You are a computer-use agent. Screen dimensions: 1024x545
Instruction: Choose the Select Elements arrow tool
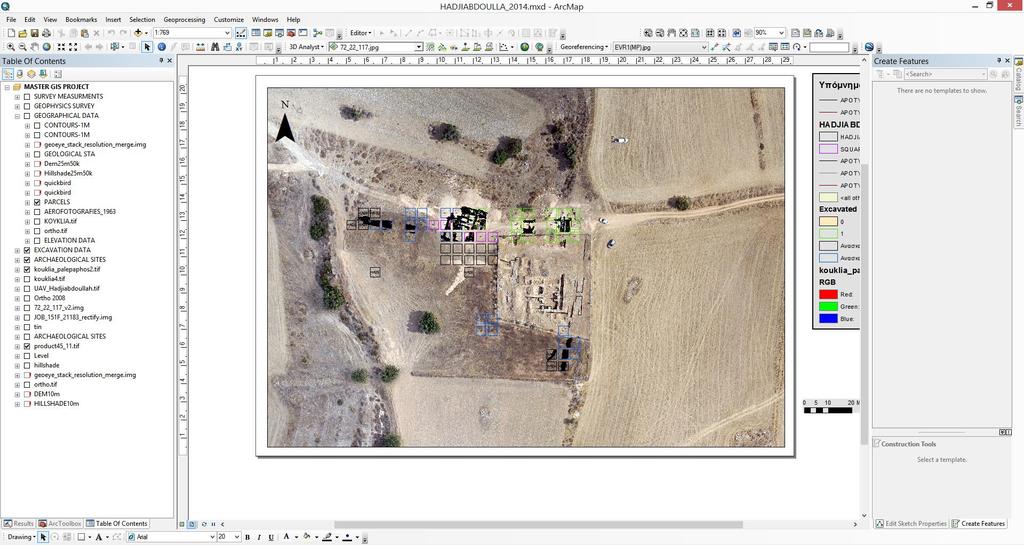point(147,47)
